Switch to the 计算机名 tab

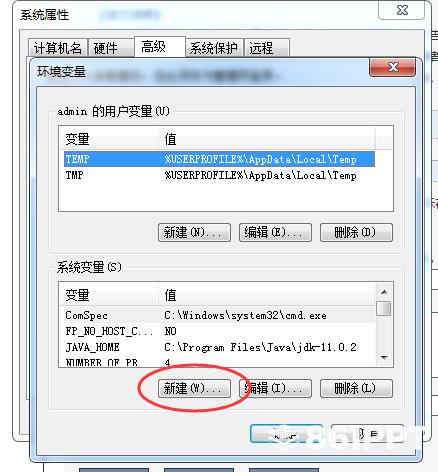[x=58, y=48]
